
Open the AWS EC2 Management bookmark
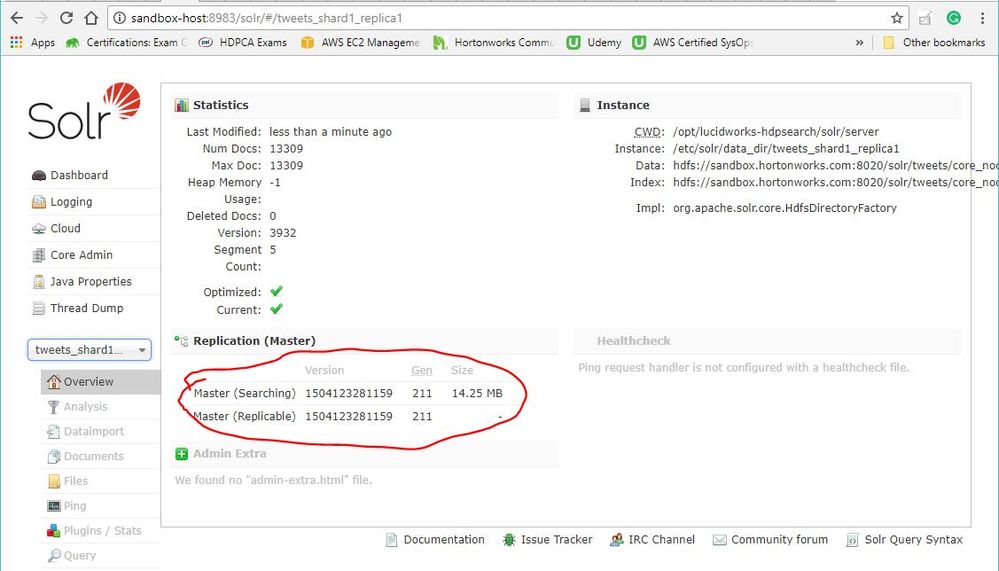tap(361, 42)
